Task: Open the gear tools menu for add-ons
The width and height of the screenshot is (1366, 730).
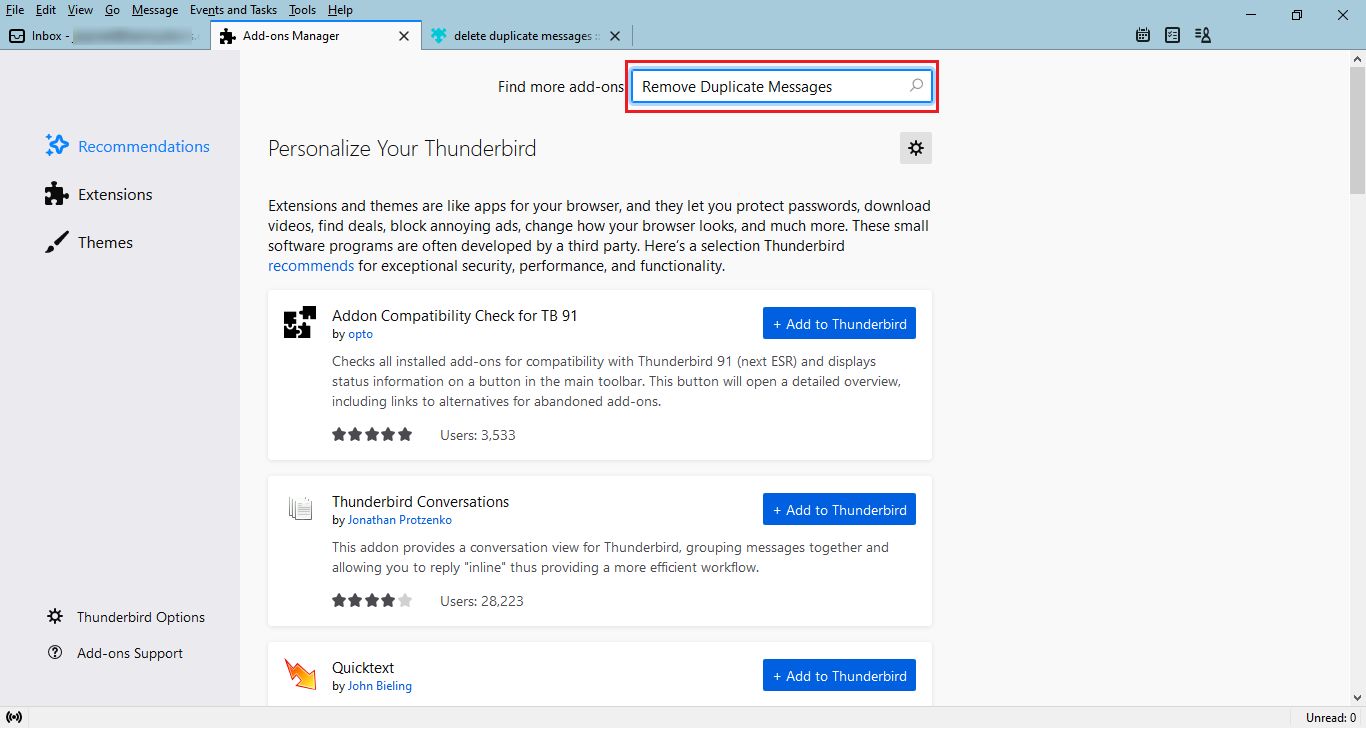Action: click(x=915, y=148)
